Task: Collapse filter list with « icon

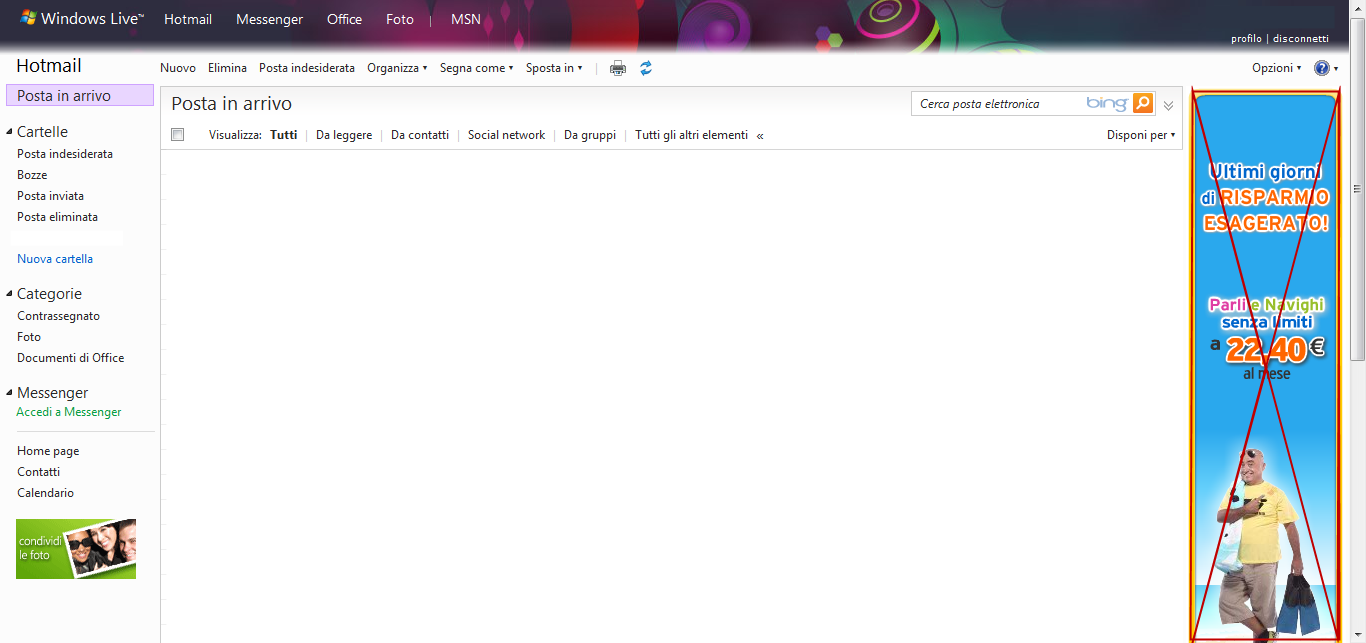Action: click(760, 136)
